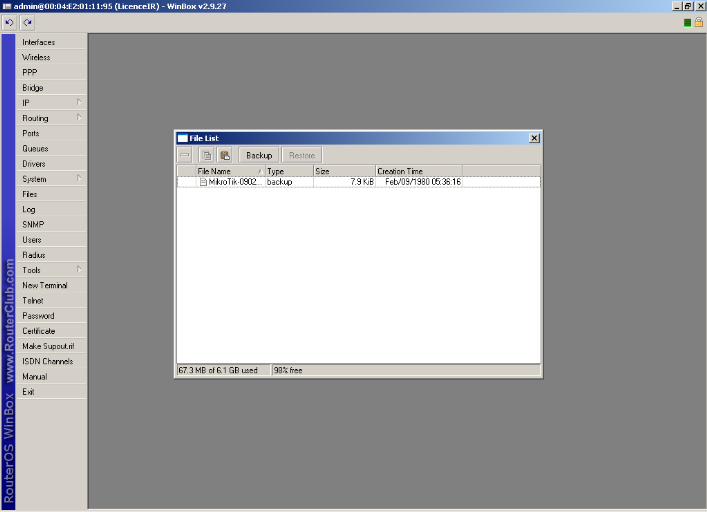The height and width of the screenshot is (512, 707).
Task: Sort by File Name column header
Action: tap(230, 171)
